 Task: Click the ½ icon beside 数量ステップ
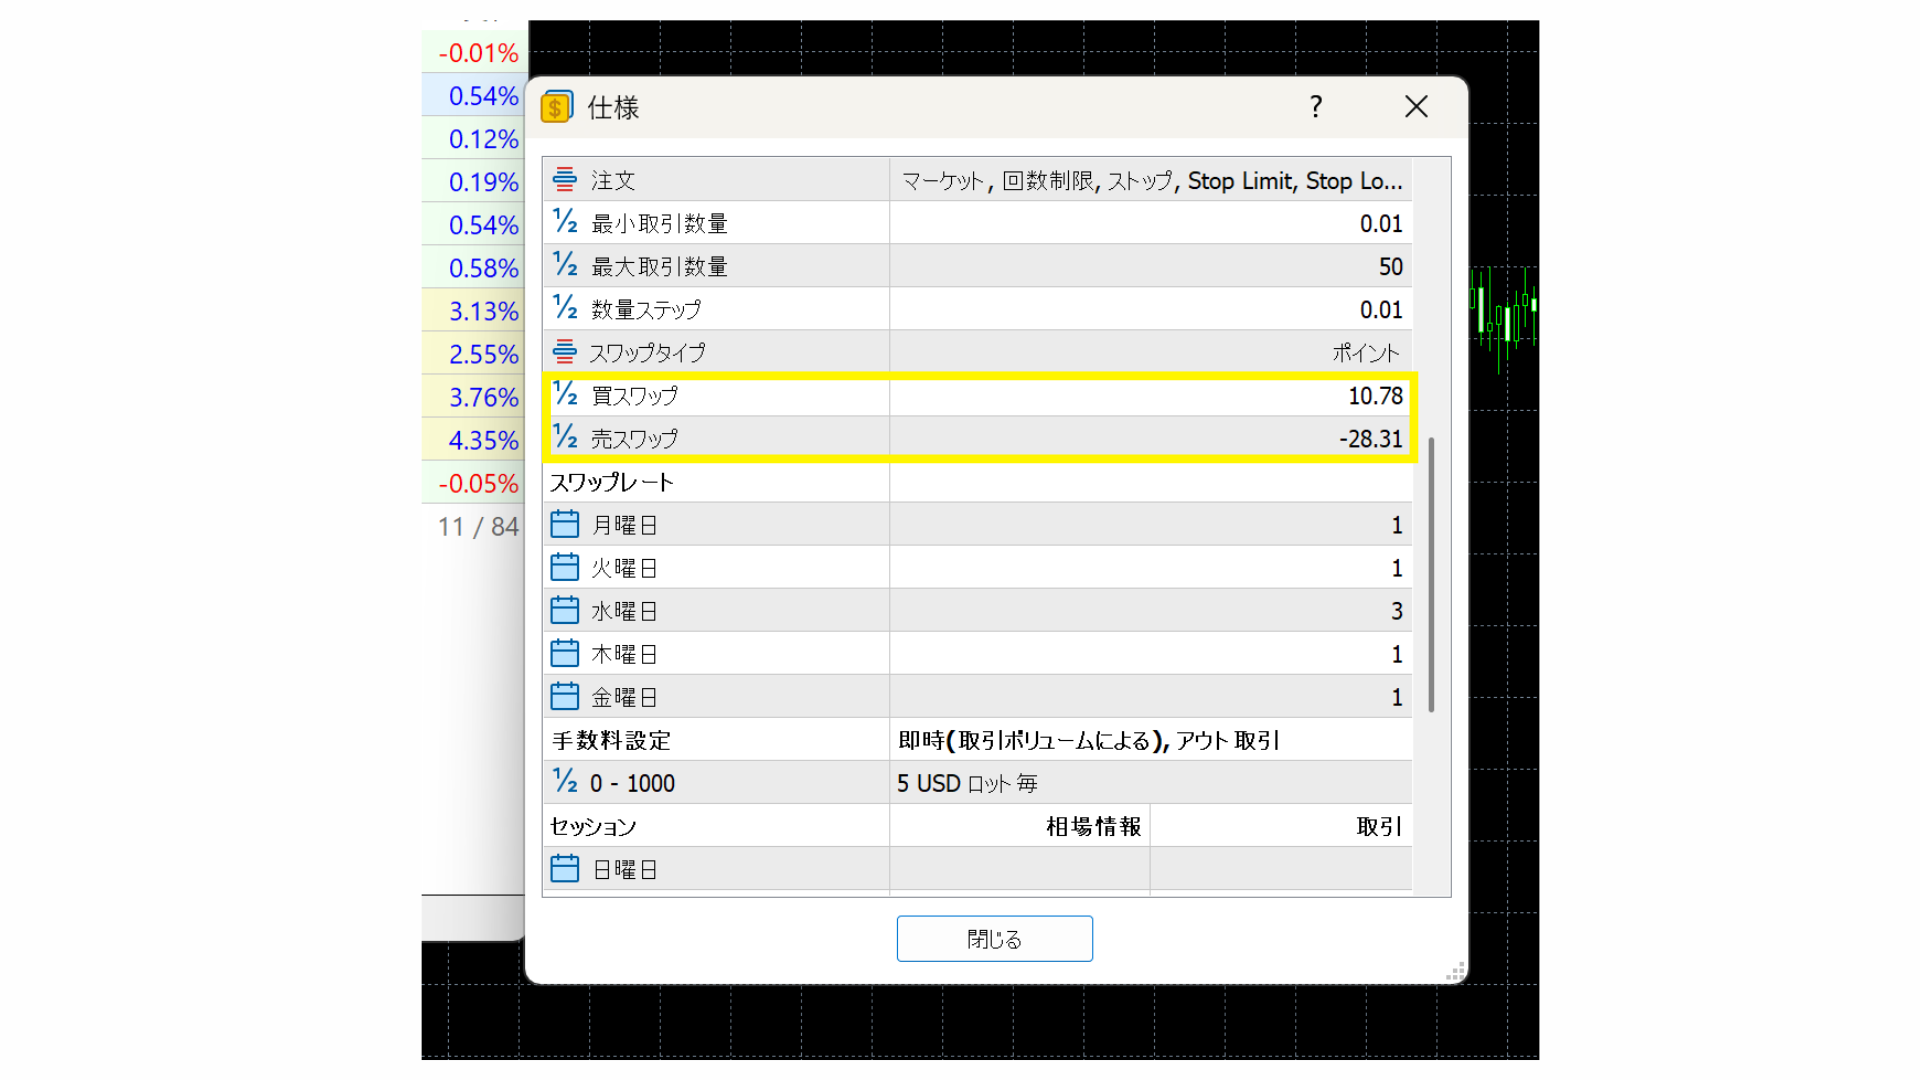tap(565, 309)
